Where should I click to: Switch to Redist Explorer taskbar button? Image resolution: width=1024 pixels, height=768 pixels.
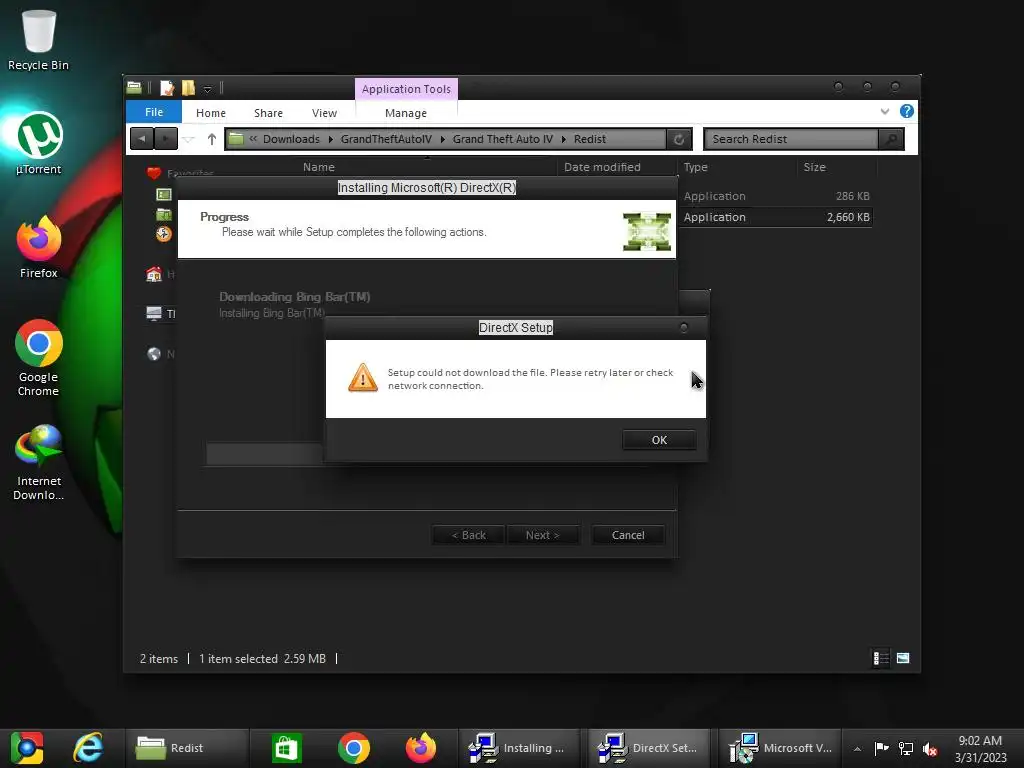(186, 748)
